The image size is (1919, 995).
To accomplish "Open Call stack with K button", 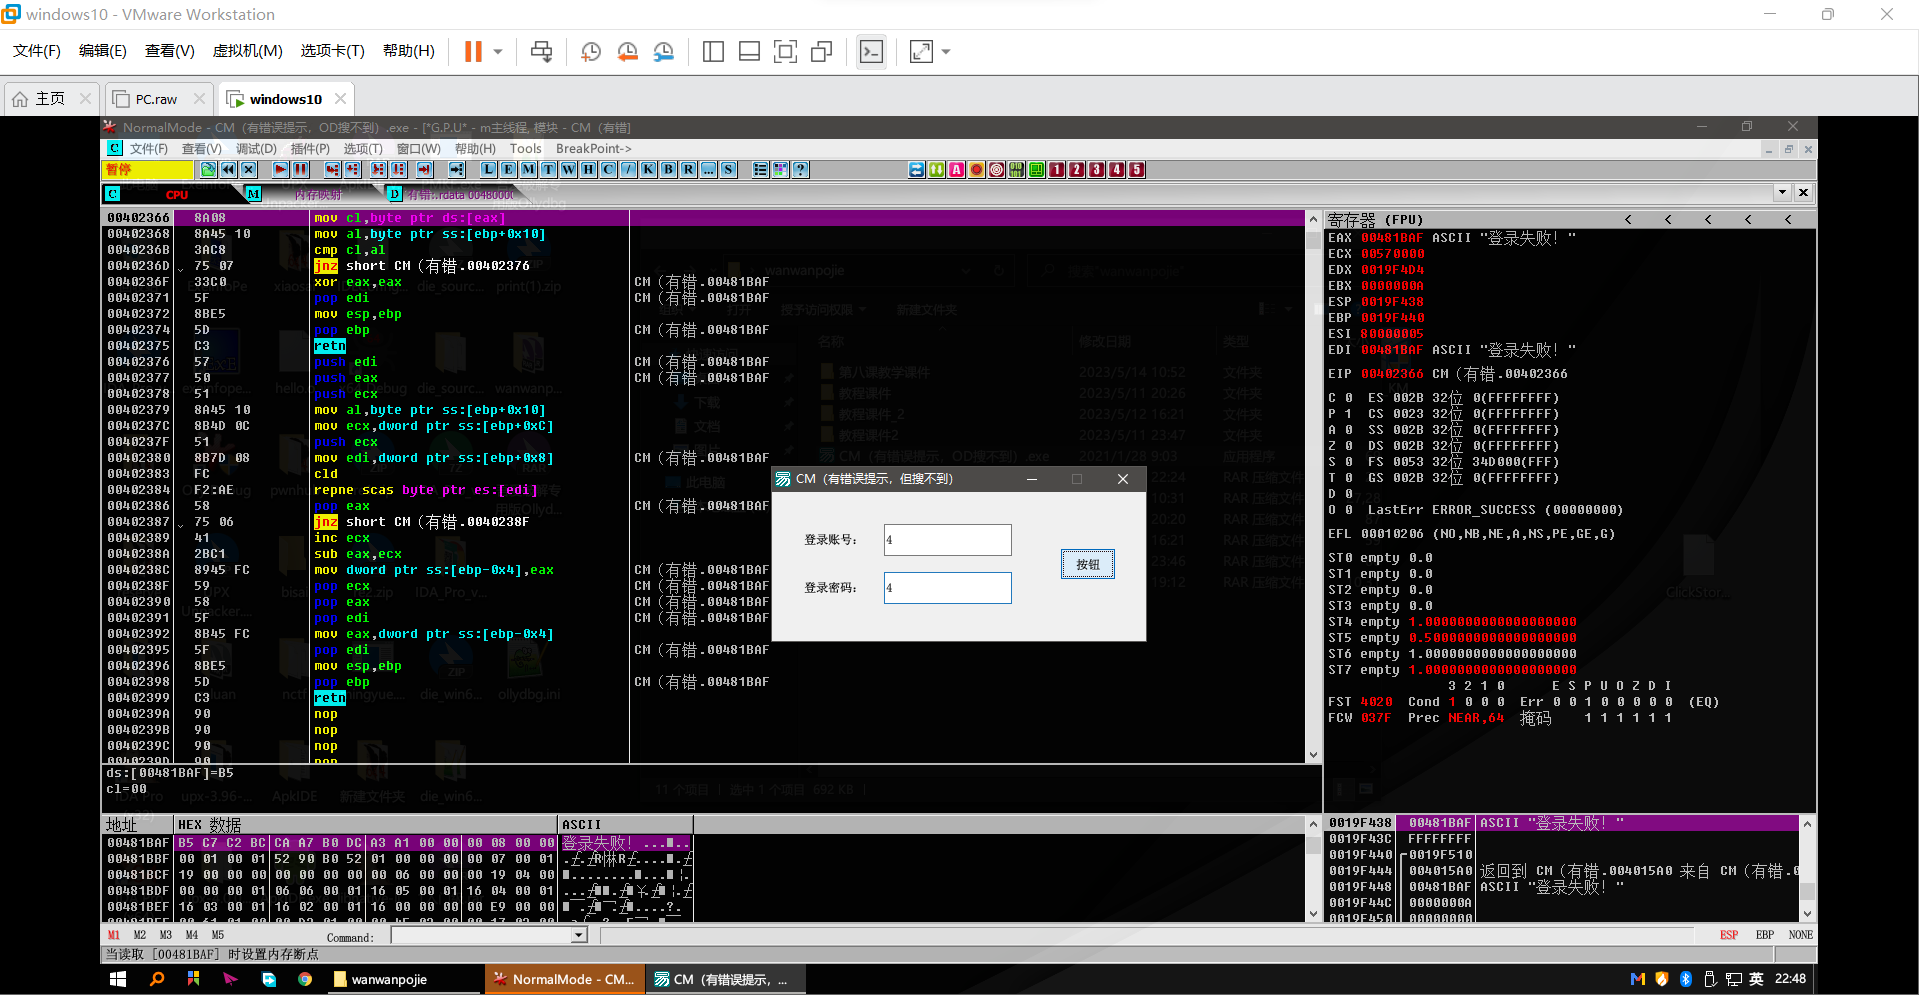I will click(x=649, y=170).
